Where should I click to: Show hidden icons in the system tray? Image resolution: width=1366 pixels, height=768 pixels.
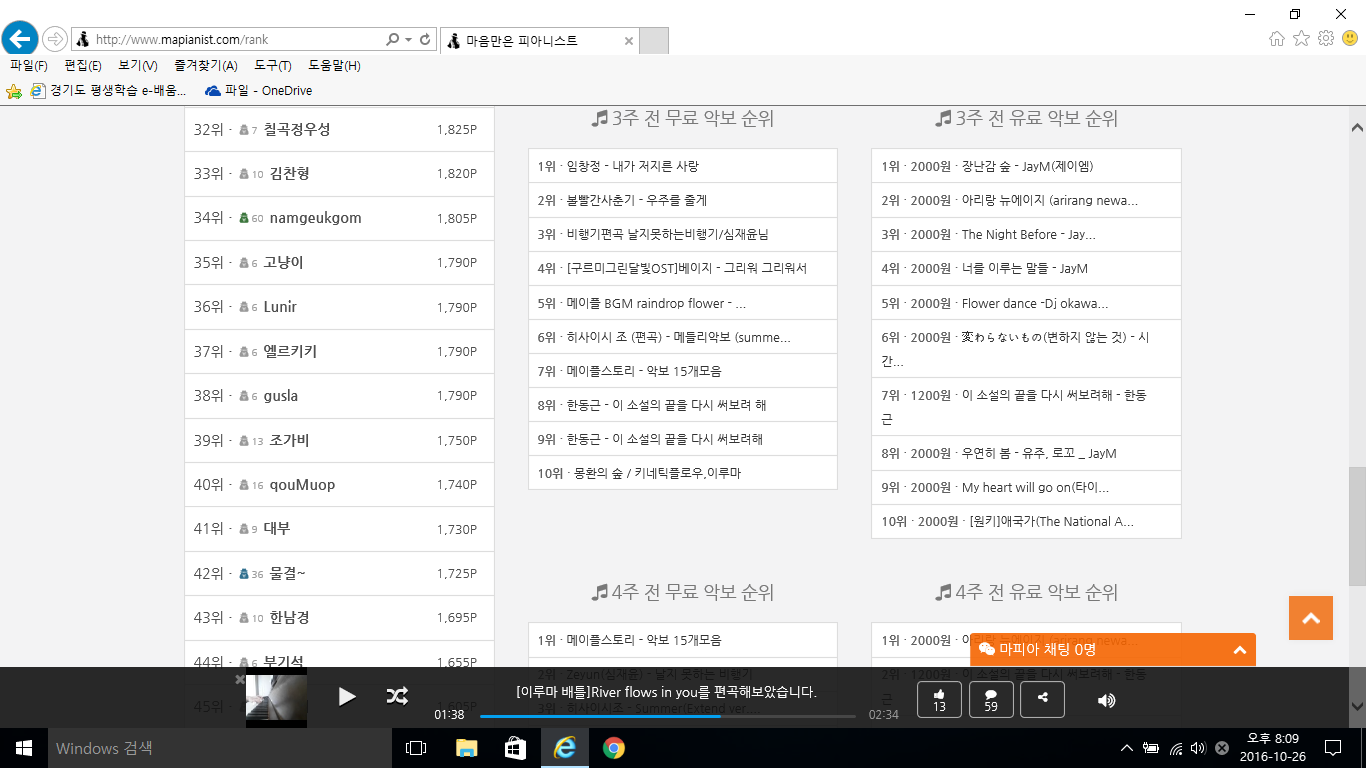[1126, 747]
